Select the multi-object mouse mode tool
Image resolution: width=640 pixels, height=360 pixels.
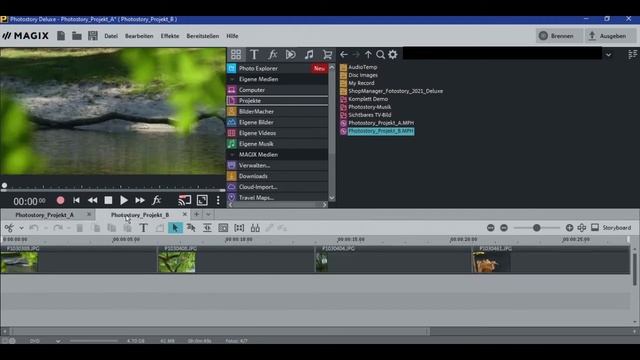191,228
